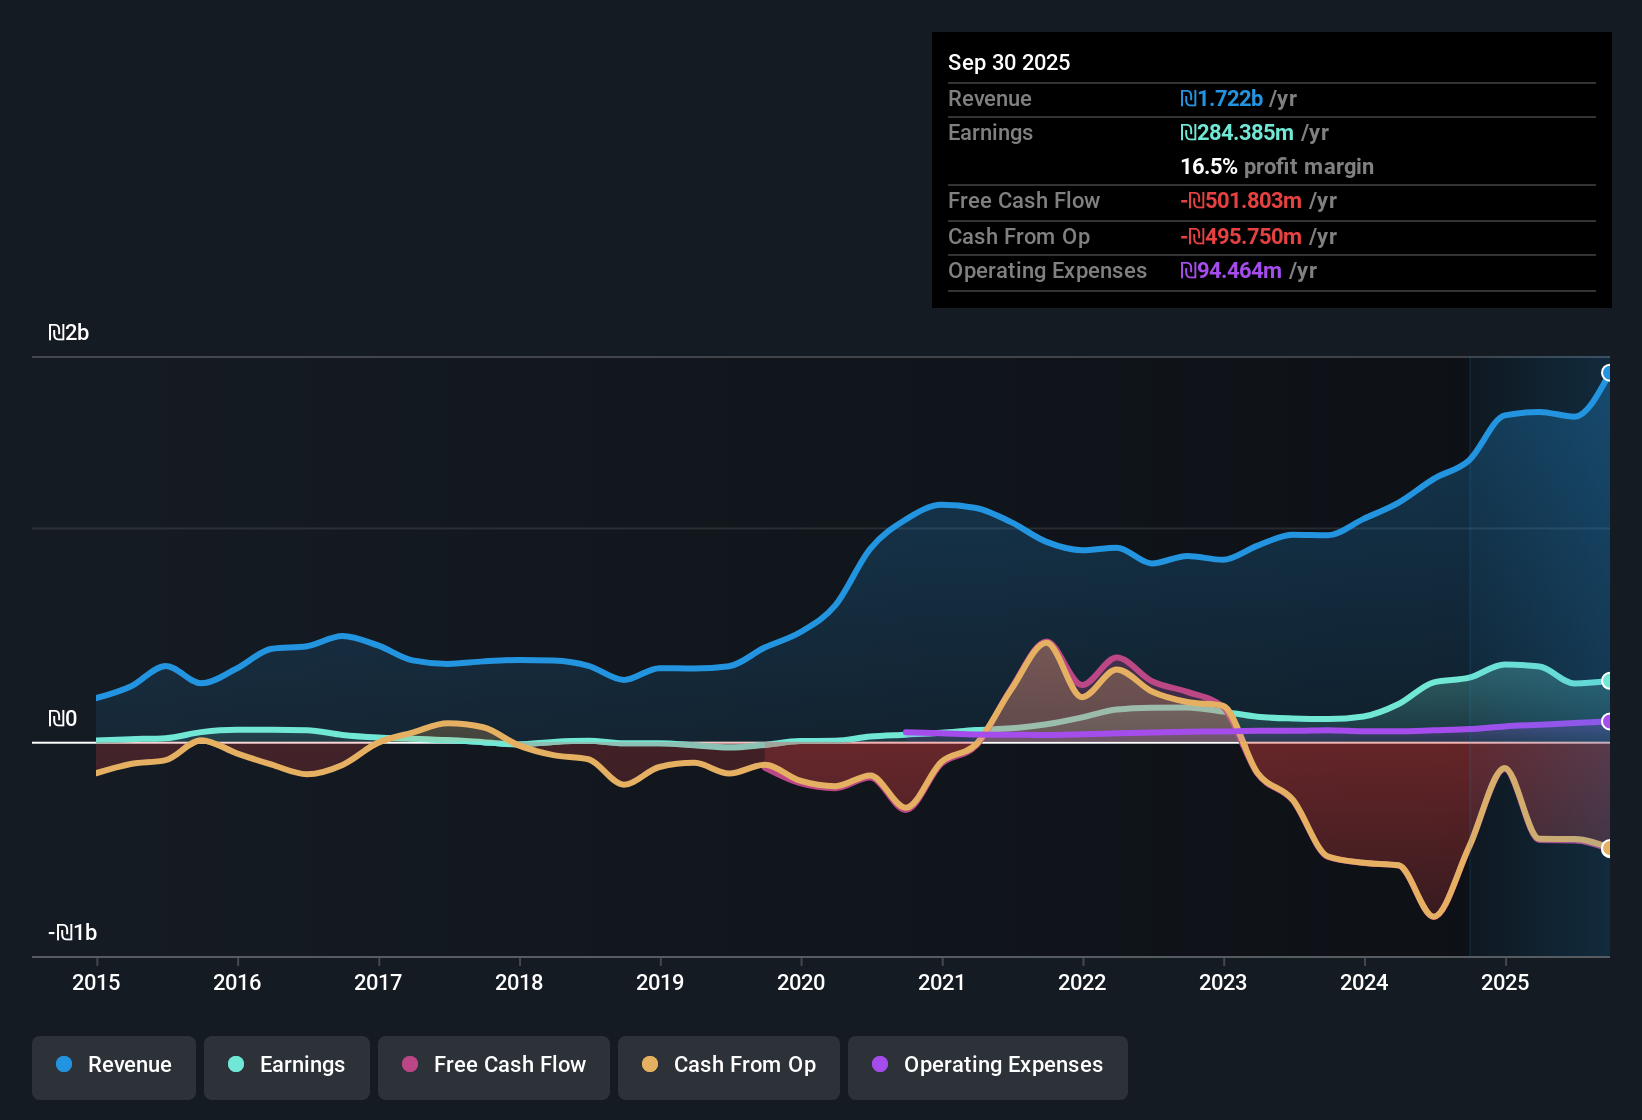Select the blue Revenue endpoint marker on the chart
This screenshot has height=1120, width=1642.
tap(1608, 373)
